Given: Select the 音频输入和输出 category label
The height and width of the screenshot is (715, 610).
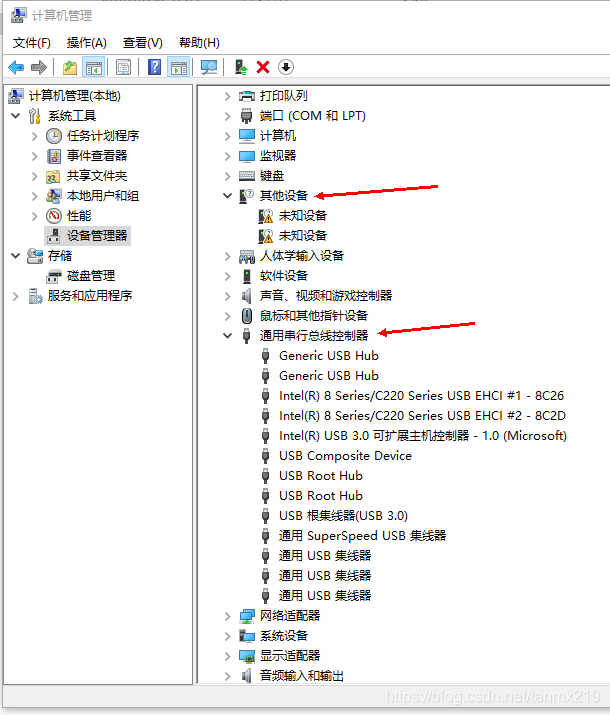Looking at the screenshot, I should click(x=301, y=675).
